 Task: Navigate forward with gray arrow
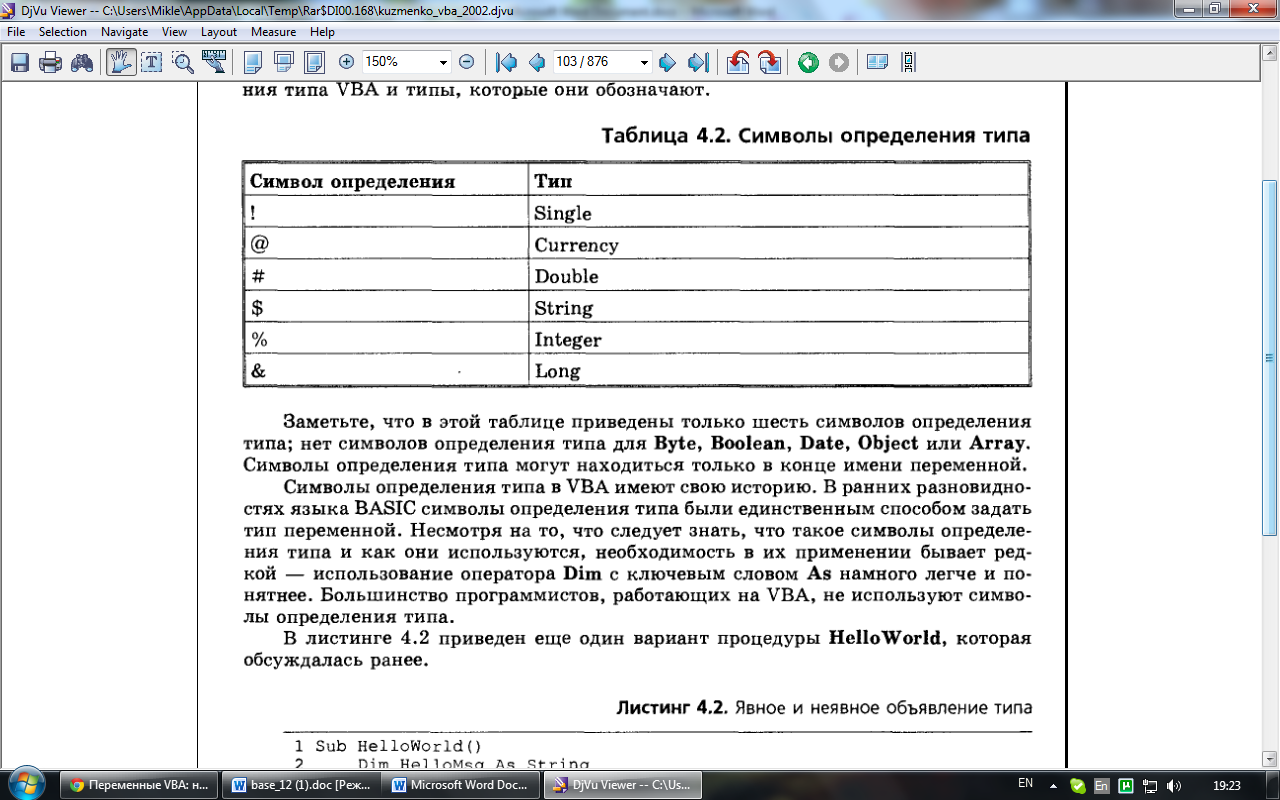(838, 62)
